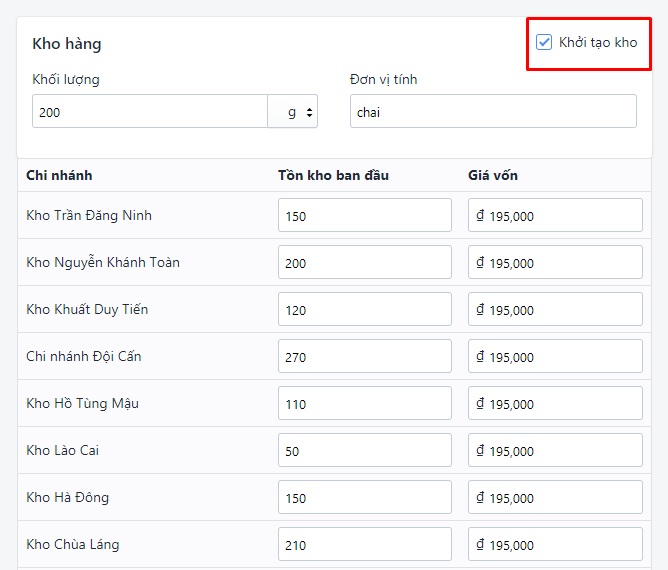This screenshot has width=668, height=570.
Task: Edit initial stock for Kho Hồ Tùng Mậu
Action: coord(365,403)
